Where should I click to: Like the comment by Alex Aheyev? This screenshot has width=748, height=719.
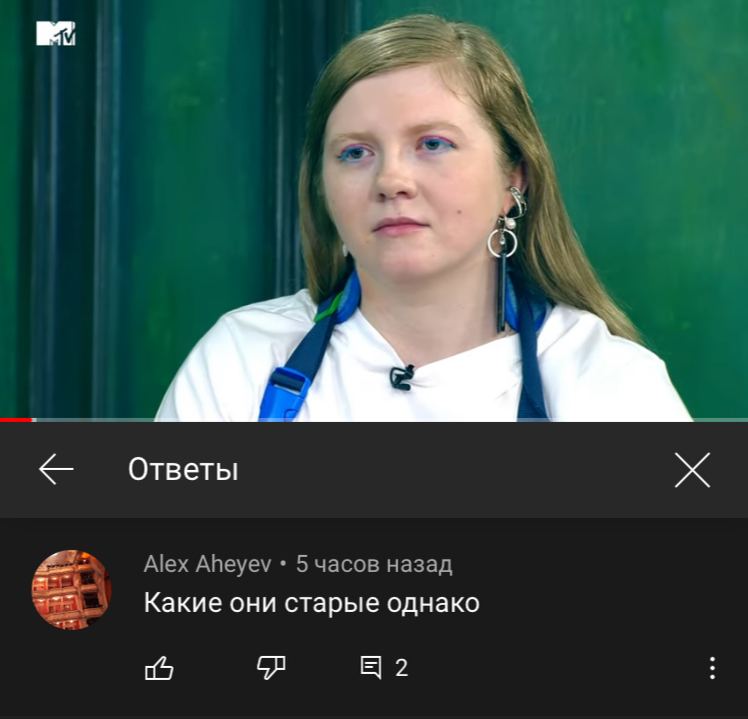click(x=159, y=667)
